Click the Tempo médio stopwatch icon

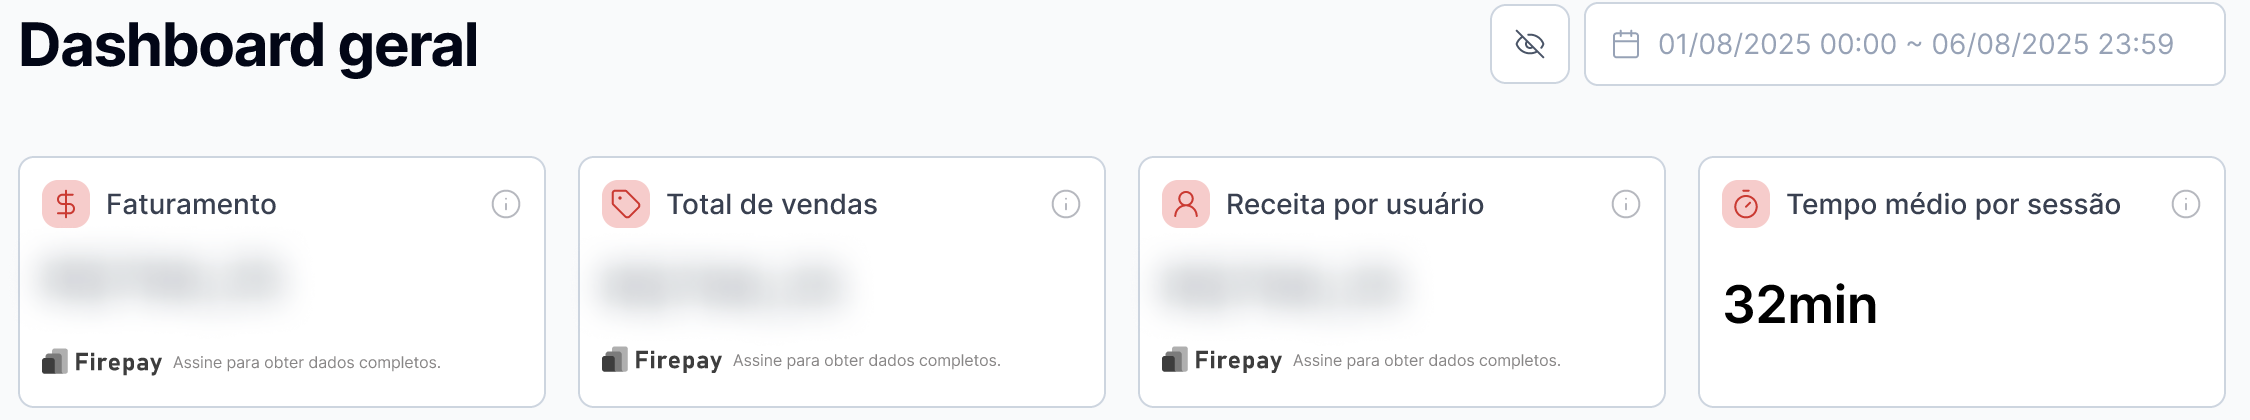(1746, 204)
